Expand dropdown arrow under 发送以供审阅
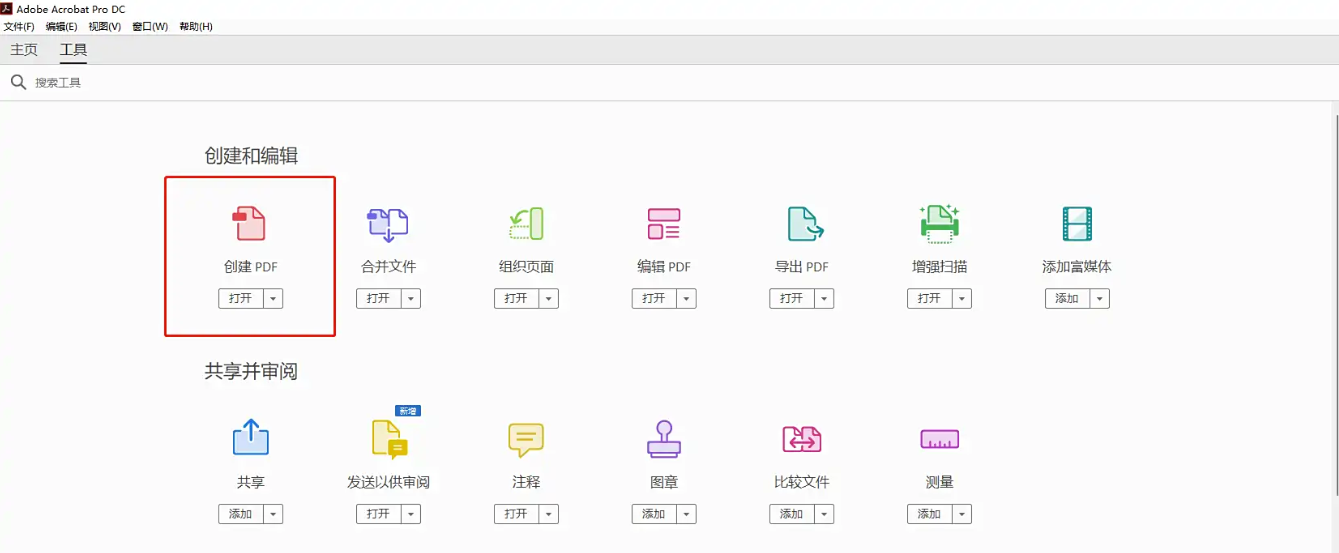The height and width of the screenshot is (553, 1339). tap(411, 514)
